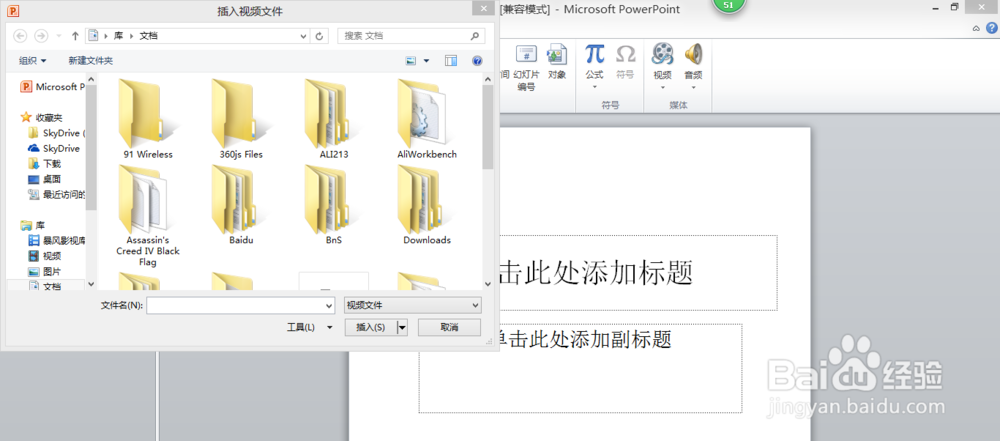Select the AliWorkbench folder

(x=427, y=119)
